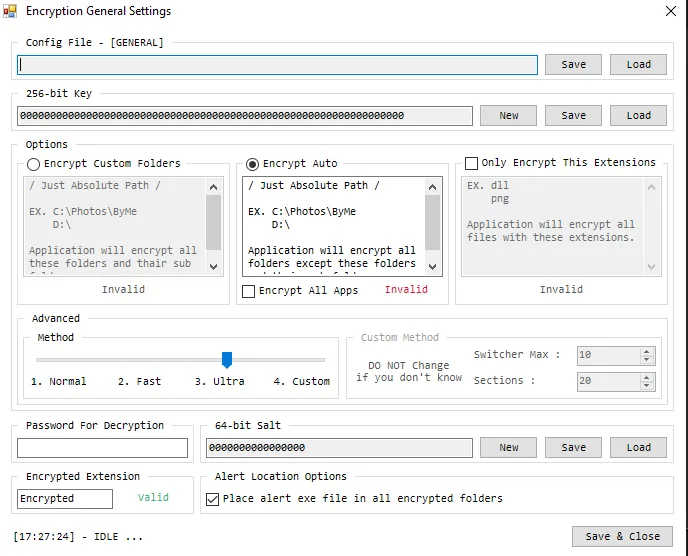Increase the Switcher Max value

click(x=646, y=352)
